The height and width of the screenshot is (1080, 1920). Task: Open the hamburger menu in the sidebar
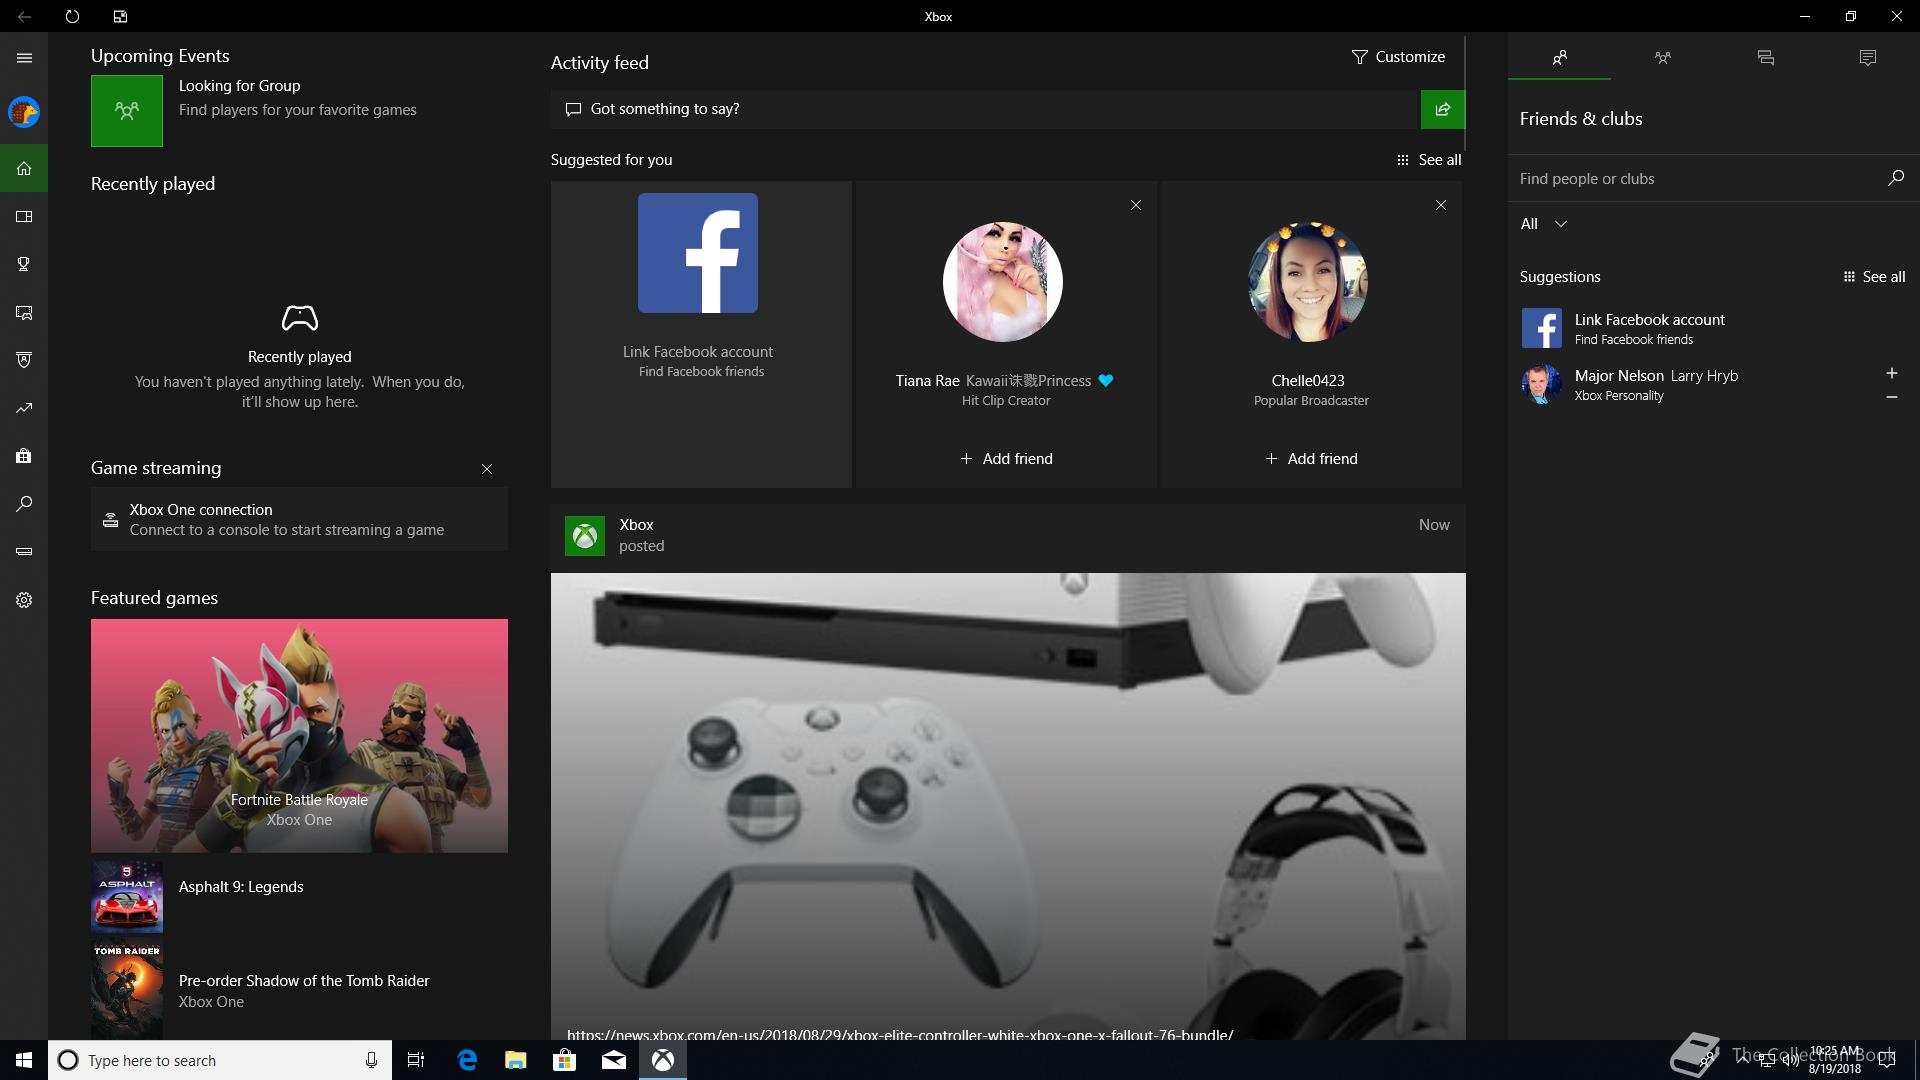click(24, 58)
